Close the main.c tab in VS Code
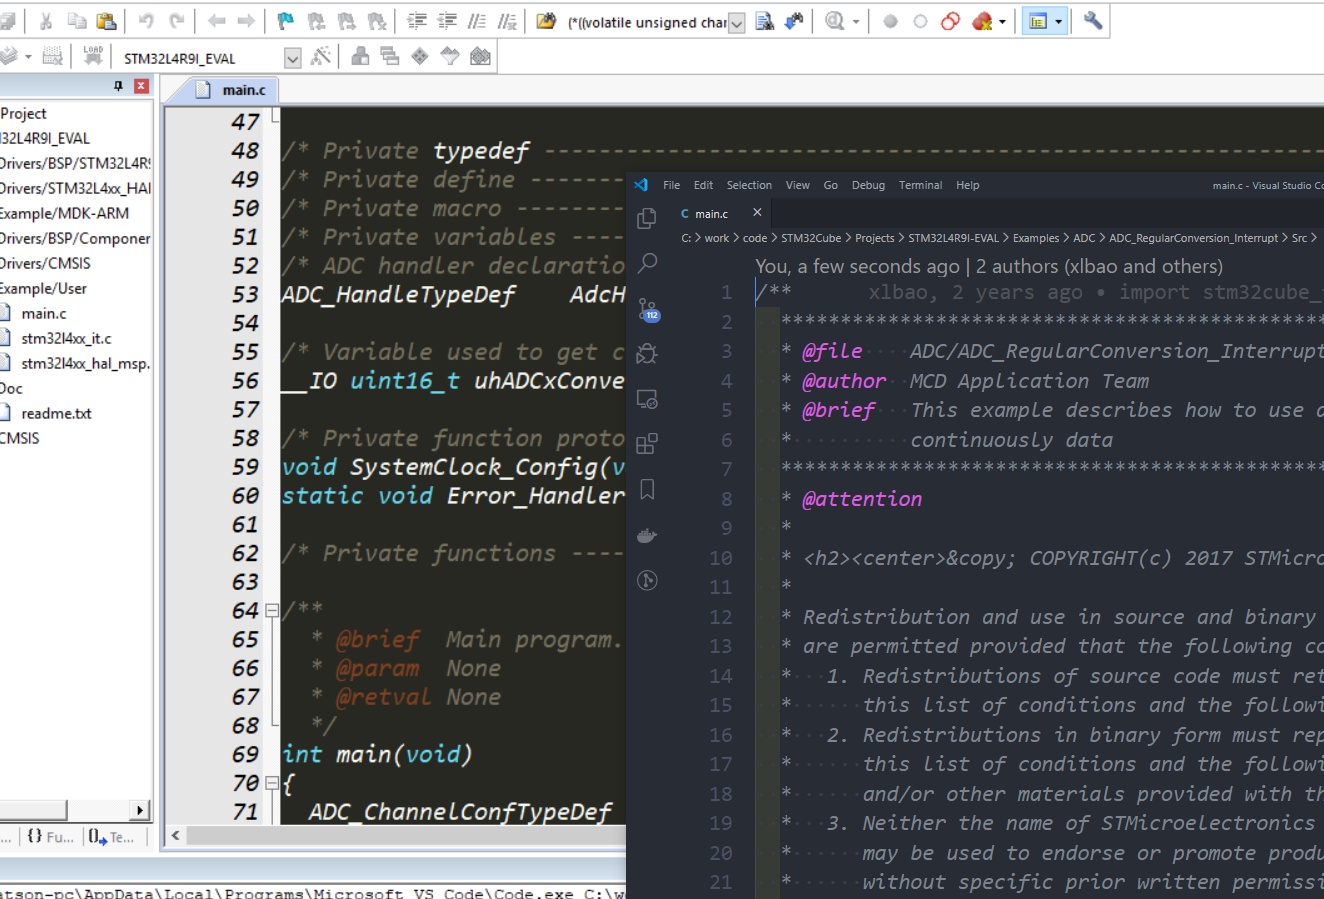This screenshot has height=899, width=1324. tap(757, 213)
